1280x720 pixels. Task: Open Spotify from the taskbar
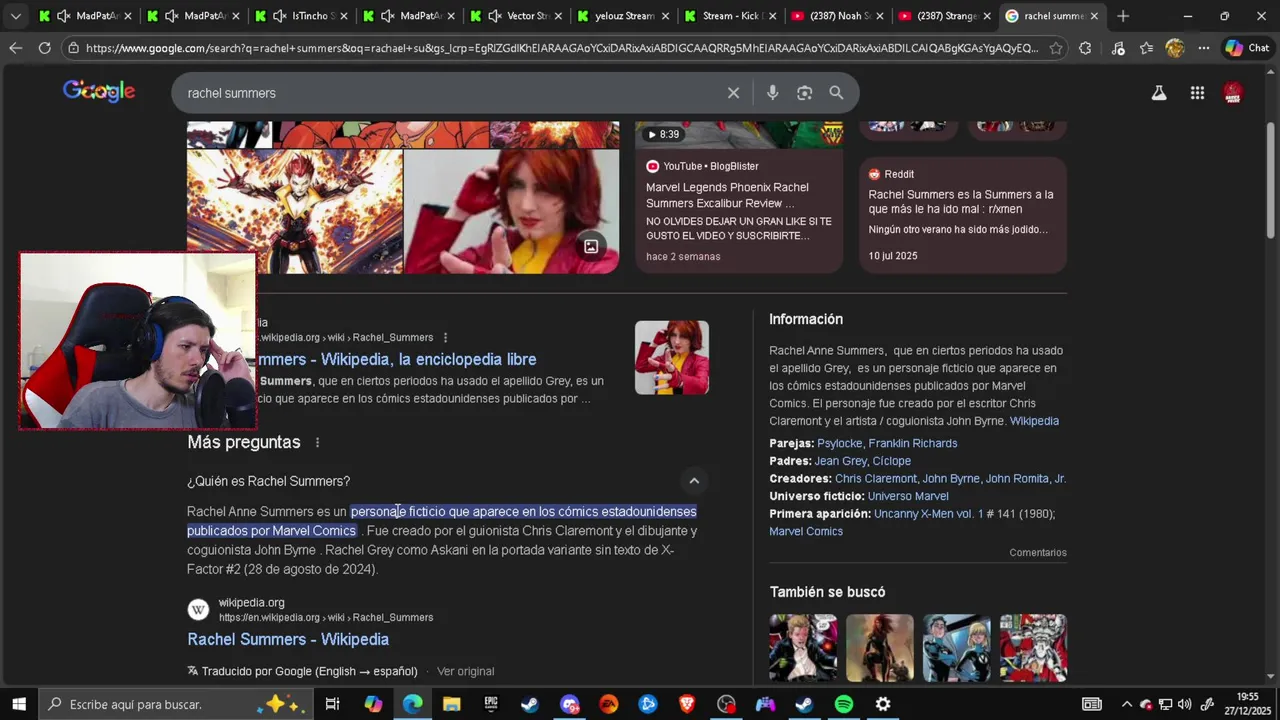coord(843,704)
